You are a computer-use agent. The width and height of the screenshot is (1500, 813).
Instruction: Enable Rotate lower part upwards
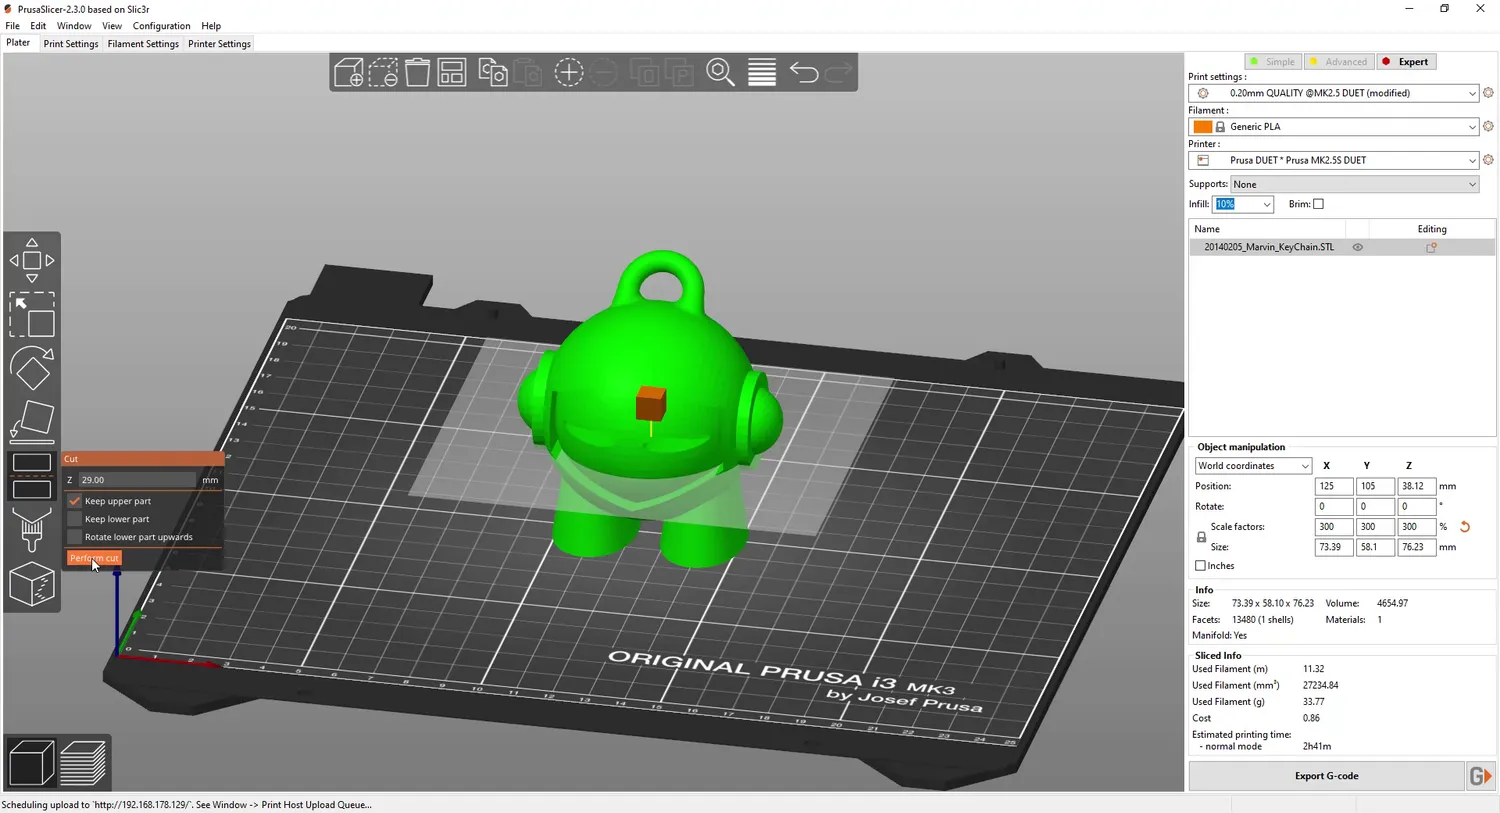(x=74, y=537)
